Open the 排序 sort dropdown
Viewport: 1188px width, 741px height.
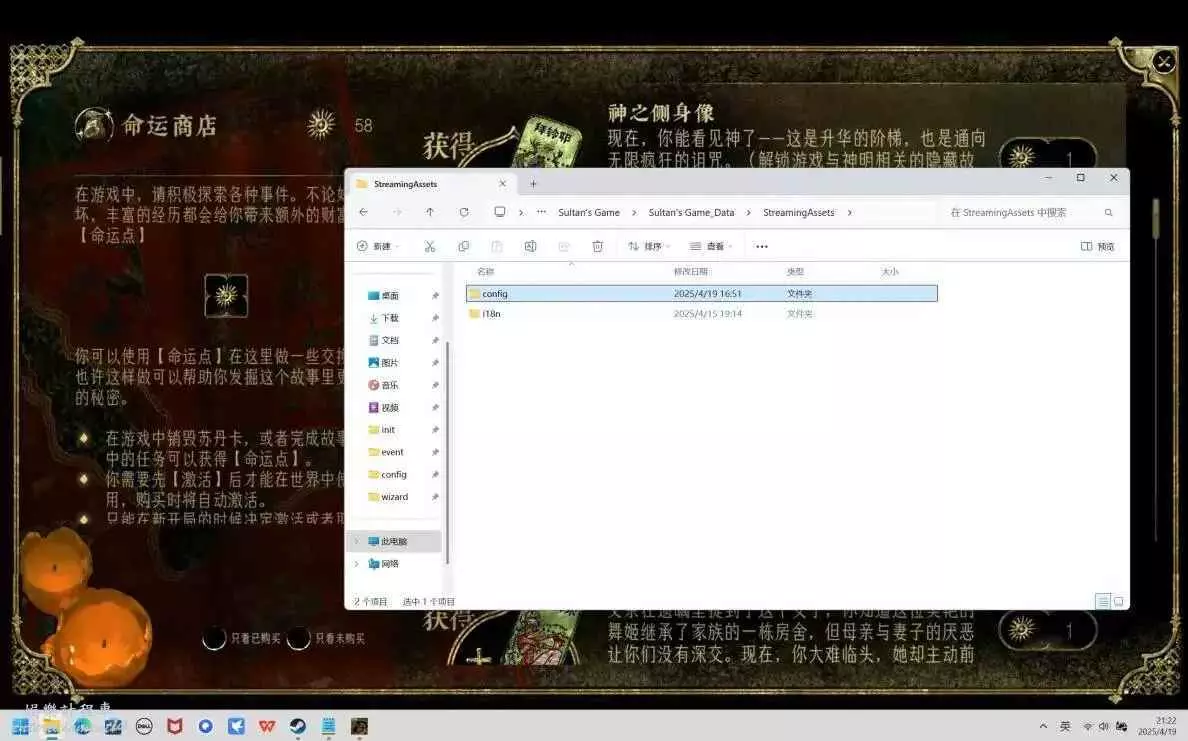coord(646,246)
